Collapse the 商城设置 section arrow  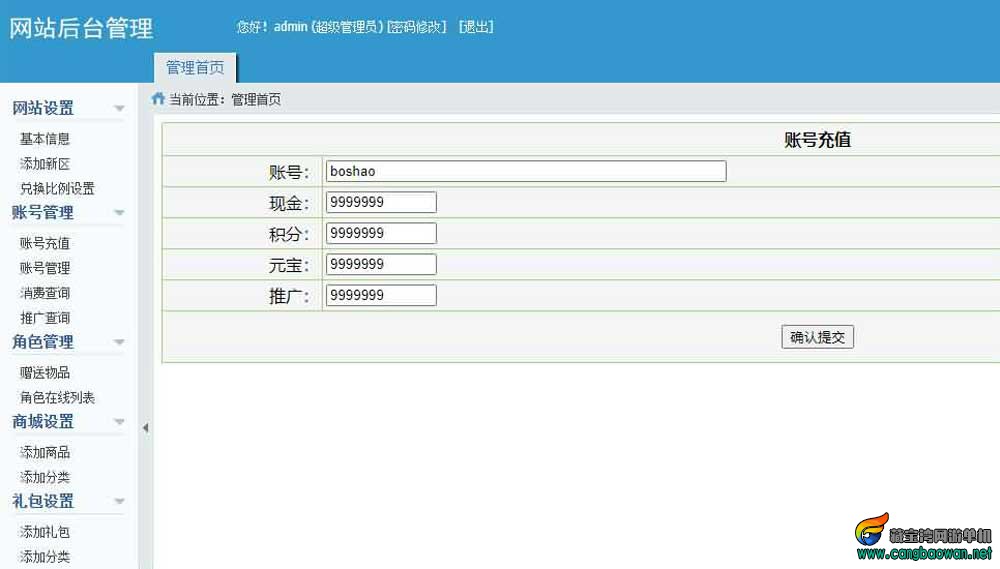point(119,422)
